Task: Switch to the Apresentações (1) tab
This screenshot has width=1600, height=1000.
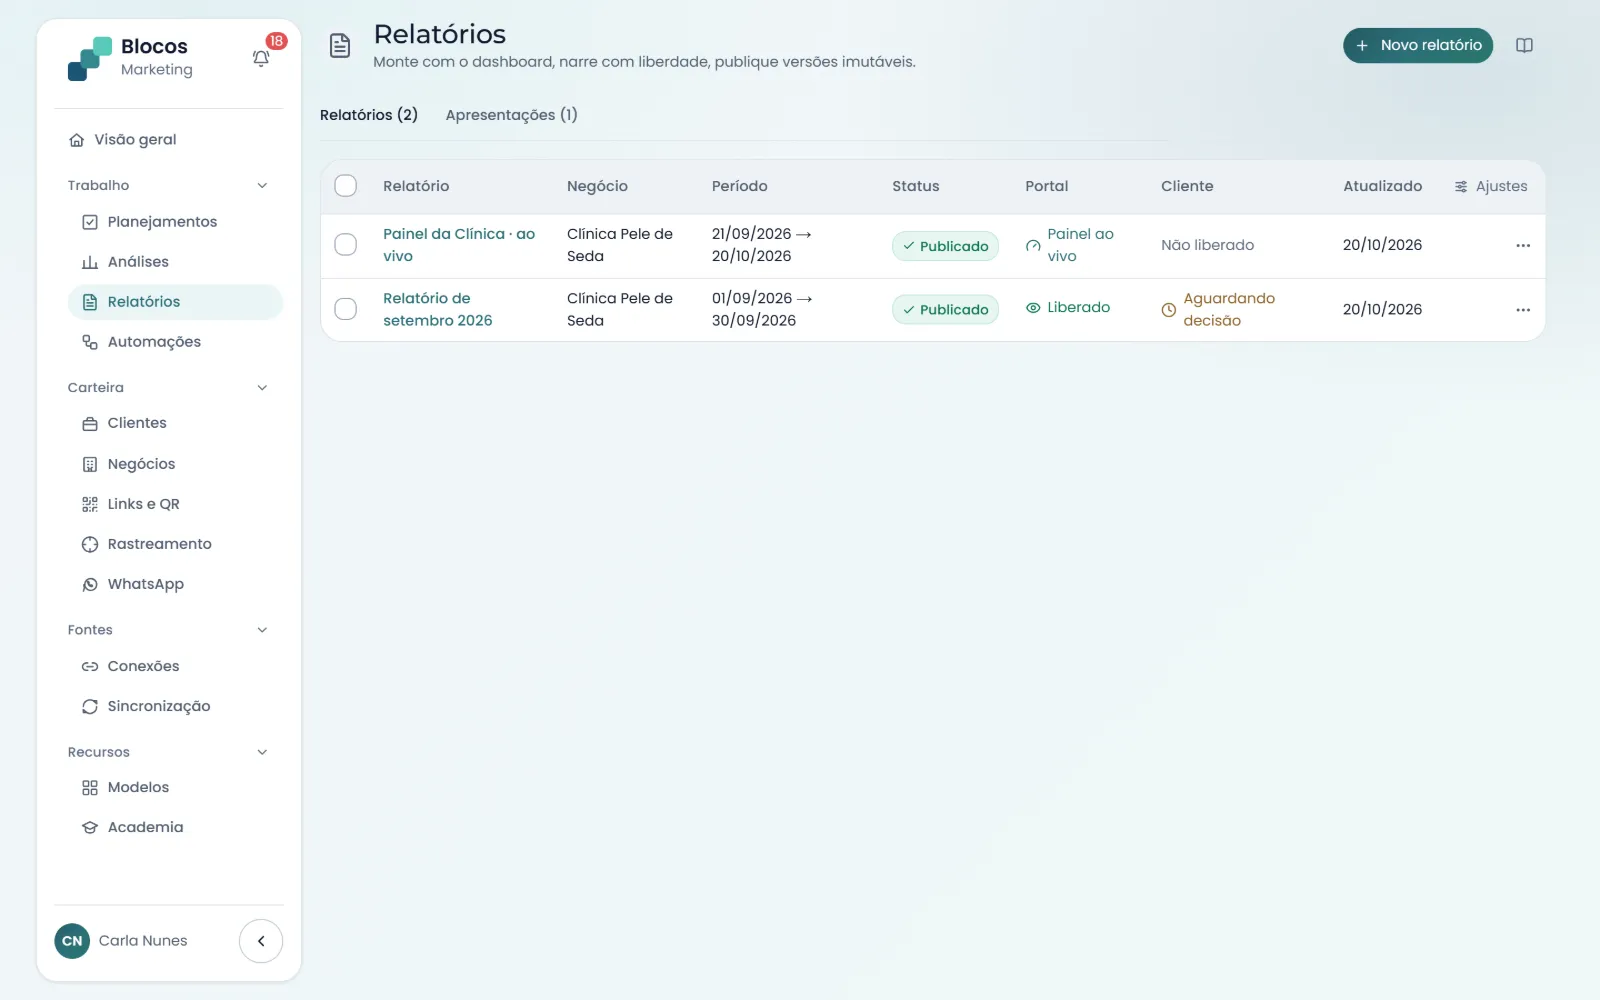Action: [x=511, y=115]
